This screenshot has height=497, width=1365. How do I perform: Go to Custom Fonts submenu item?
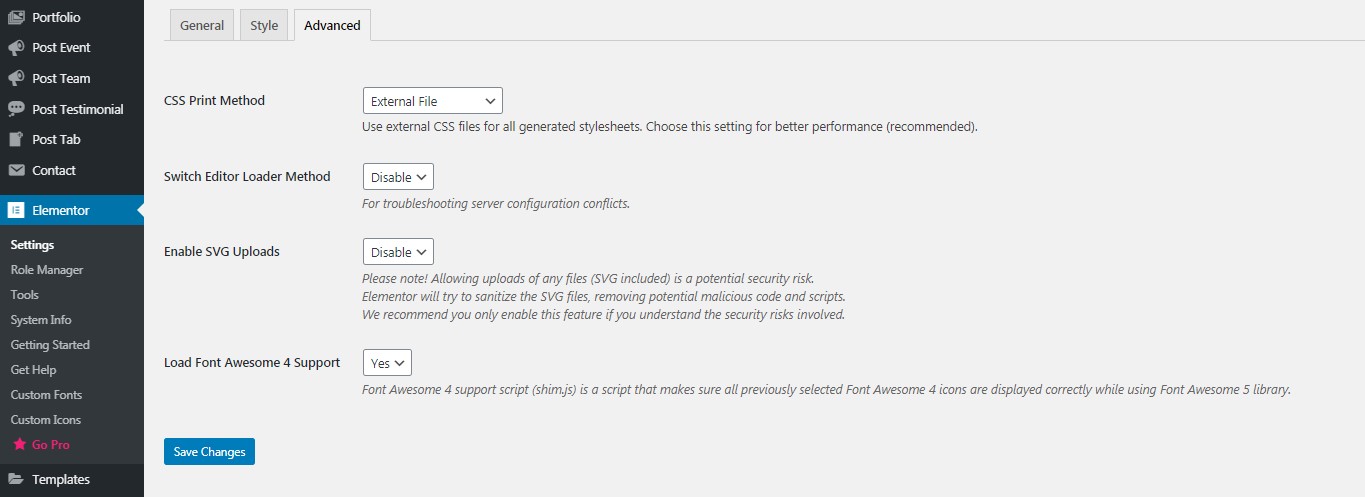[46, 395]
